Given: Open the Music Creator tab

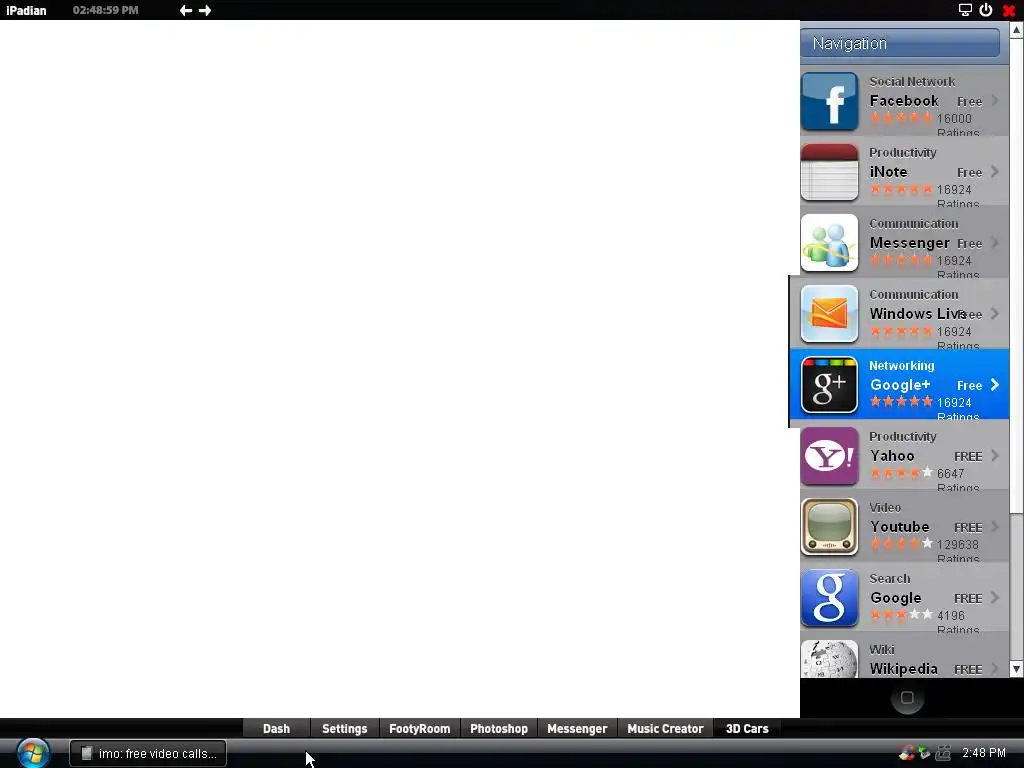Looking at the screenshot, I should pos(665,729).
